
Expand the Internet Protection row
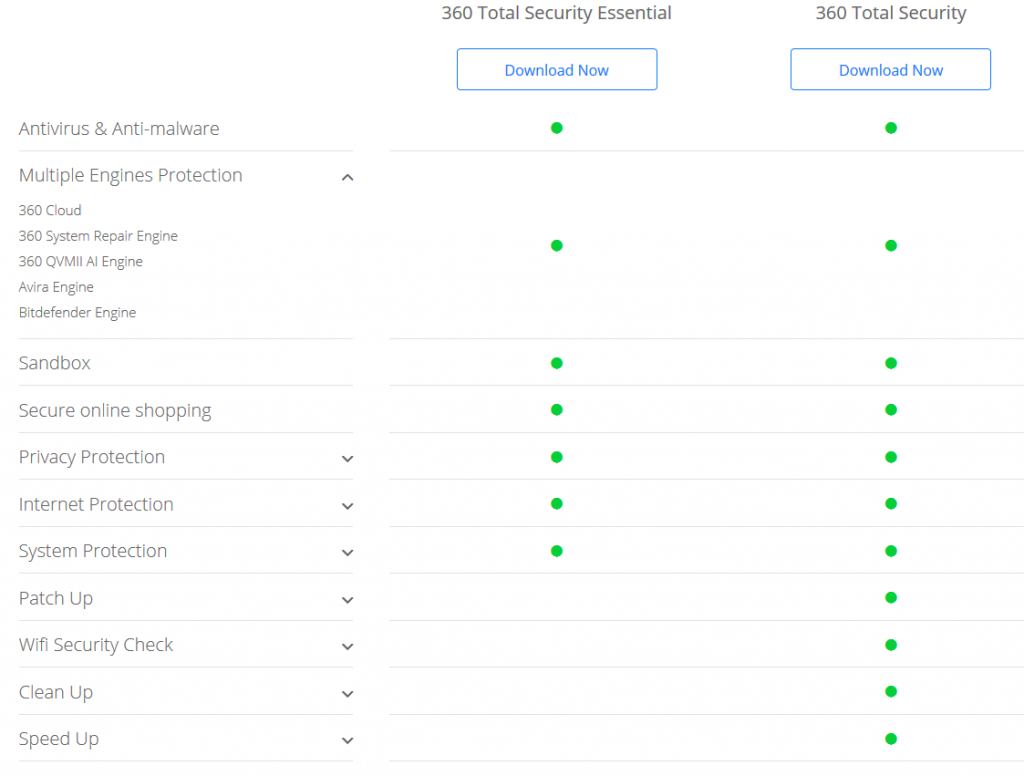coord(347,506)
